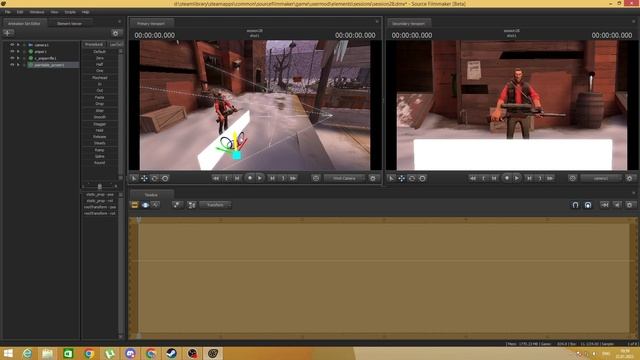Choose move tool in Primary Viewport
The width and height of the screenshot is (640, 360).
point(144,178)
